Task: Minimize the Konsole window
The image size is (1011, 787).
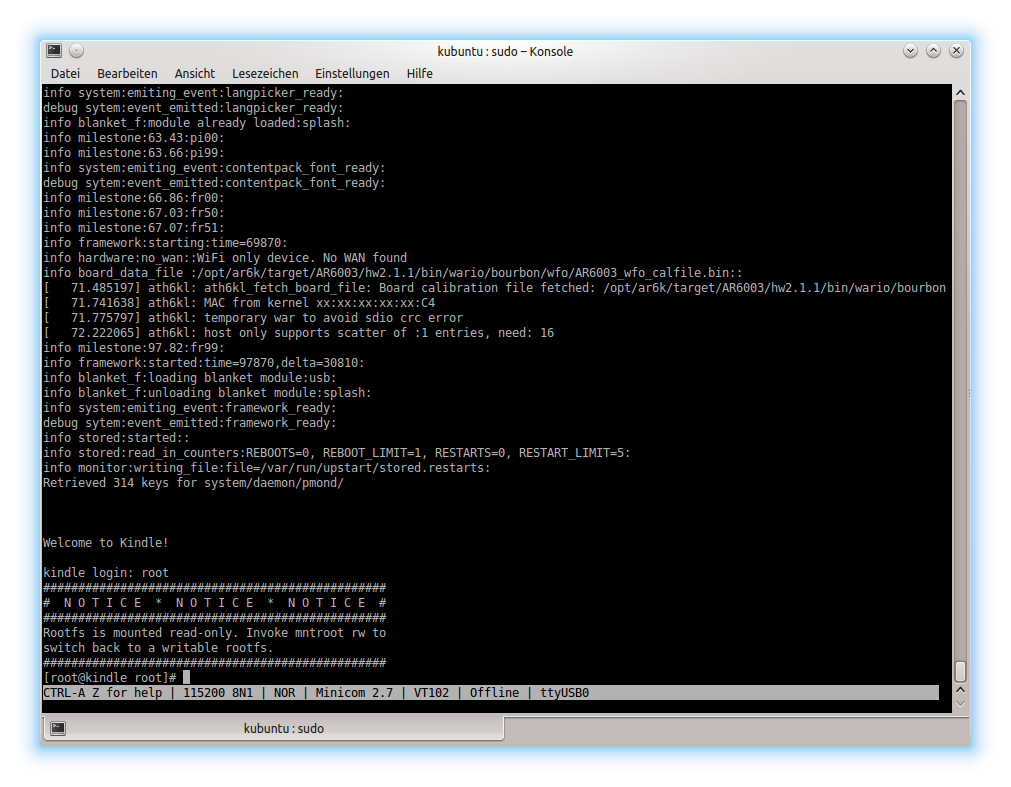Action: click(910, 50)
